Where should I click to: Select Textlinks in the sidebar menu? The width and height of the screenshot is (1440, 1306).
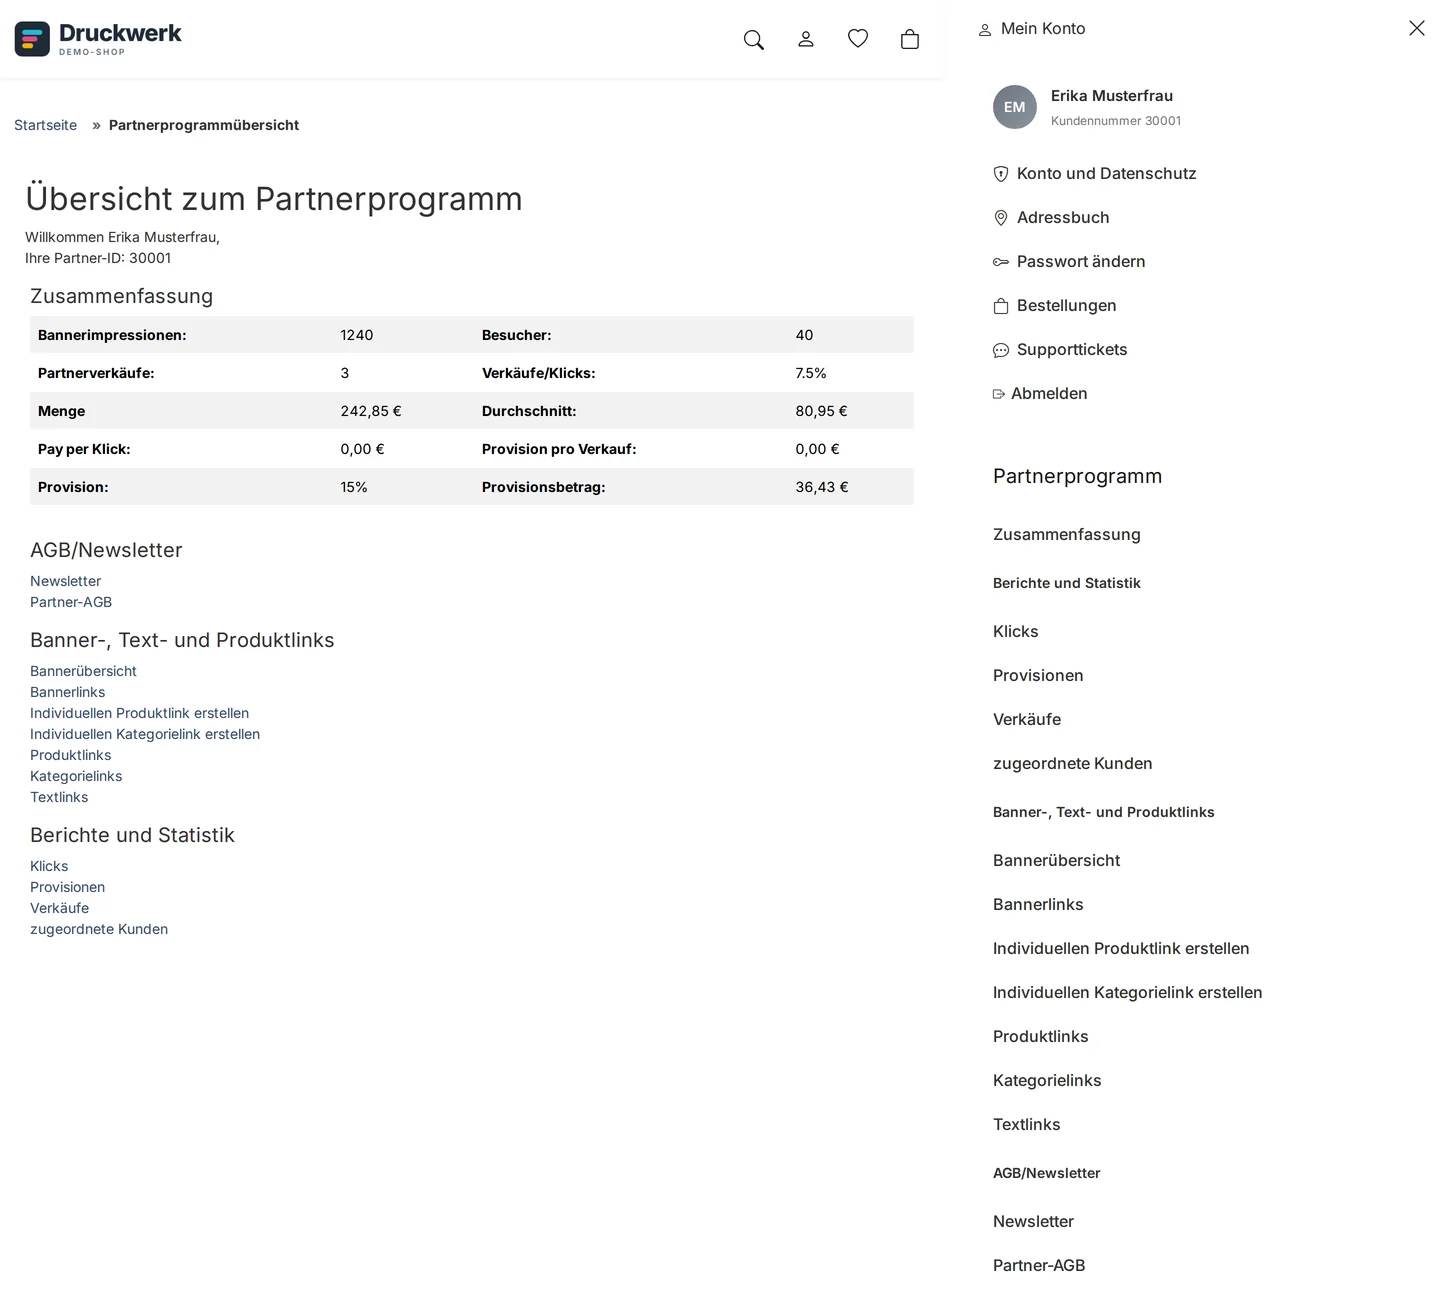[1026, 1124]
